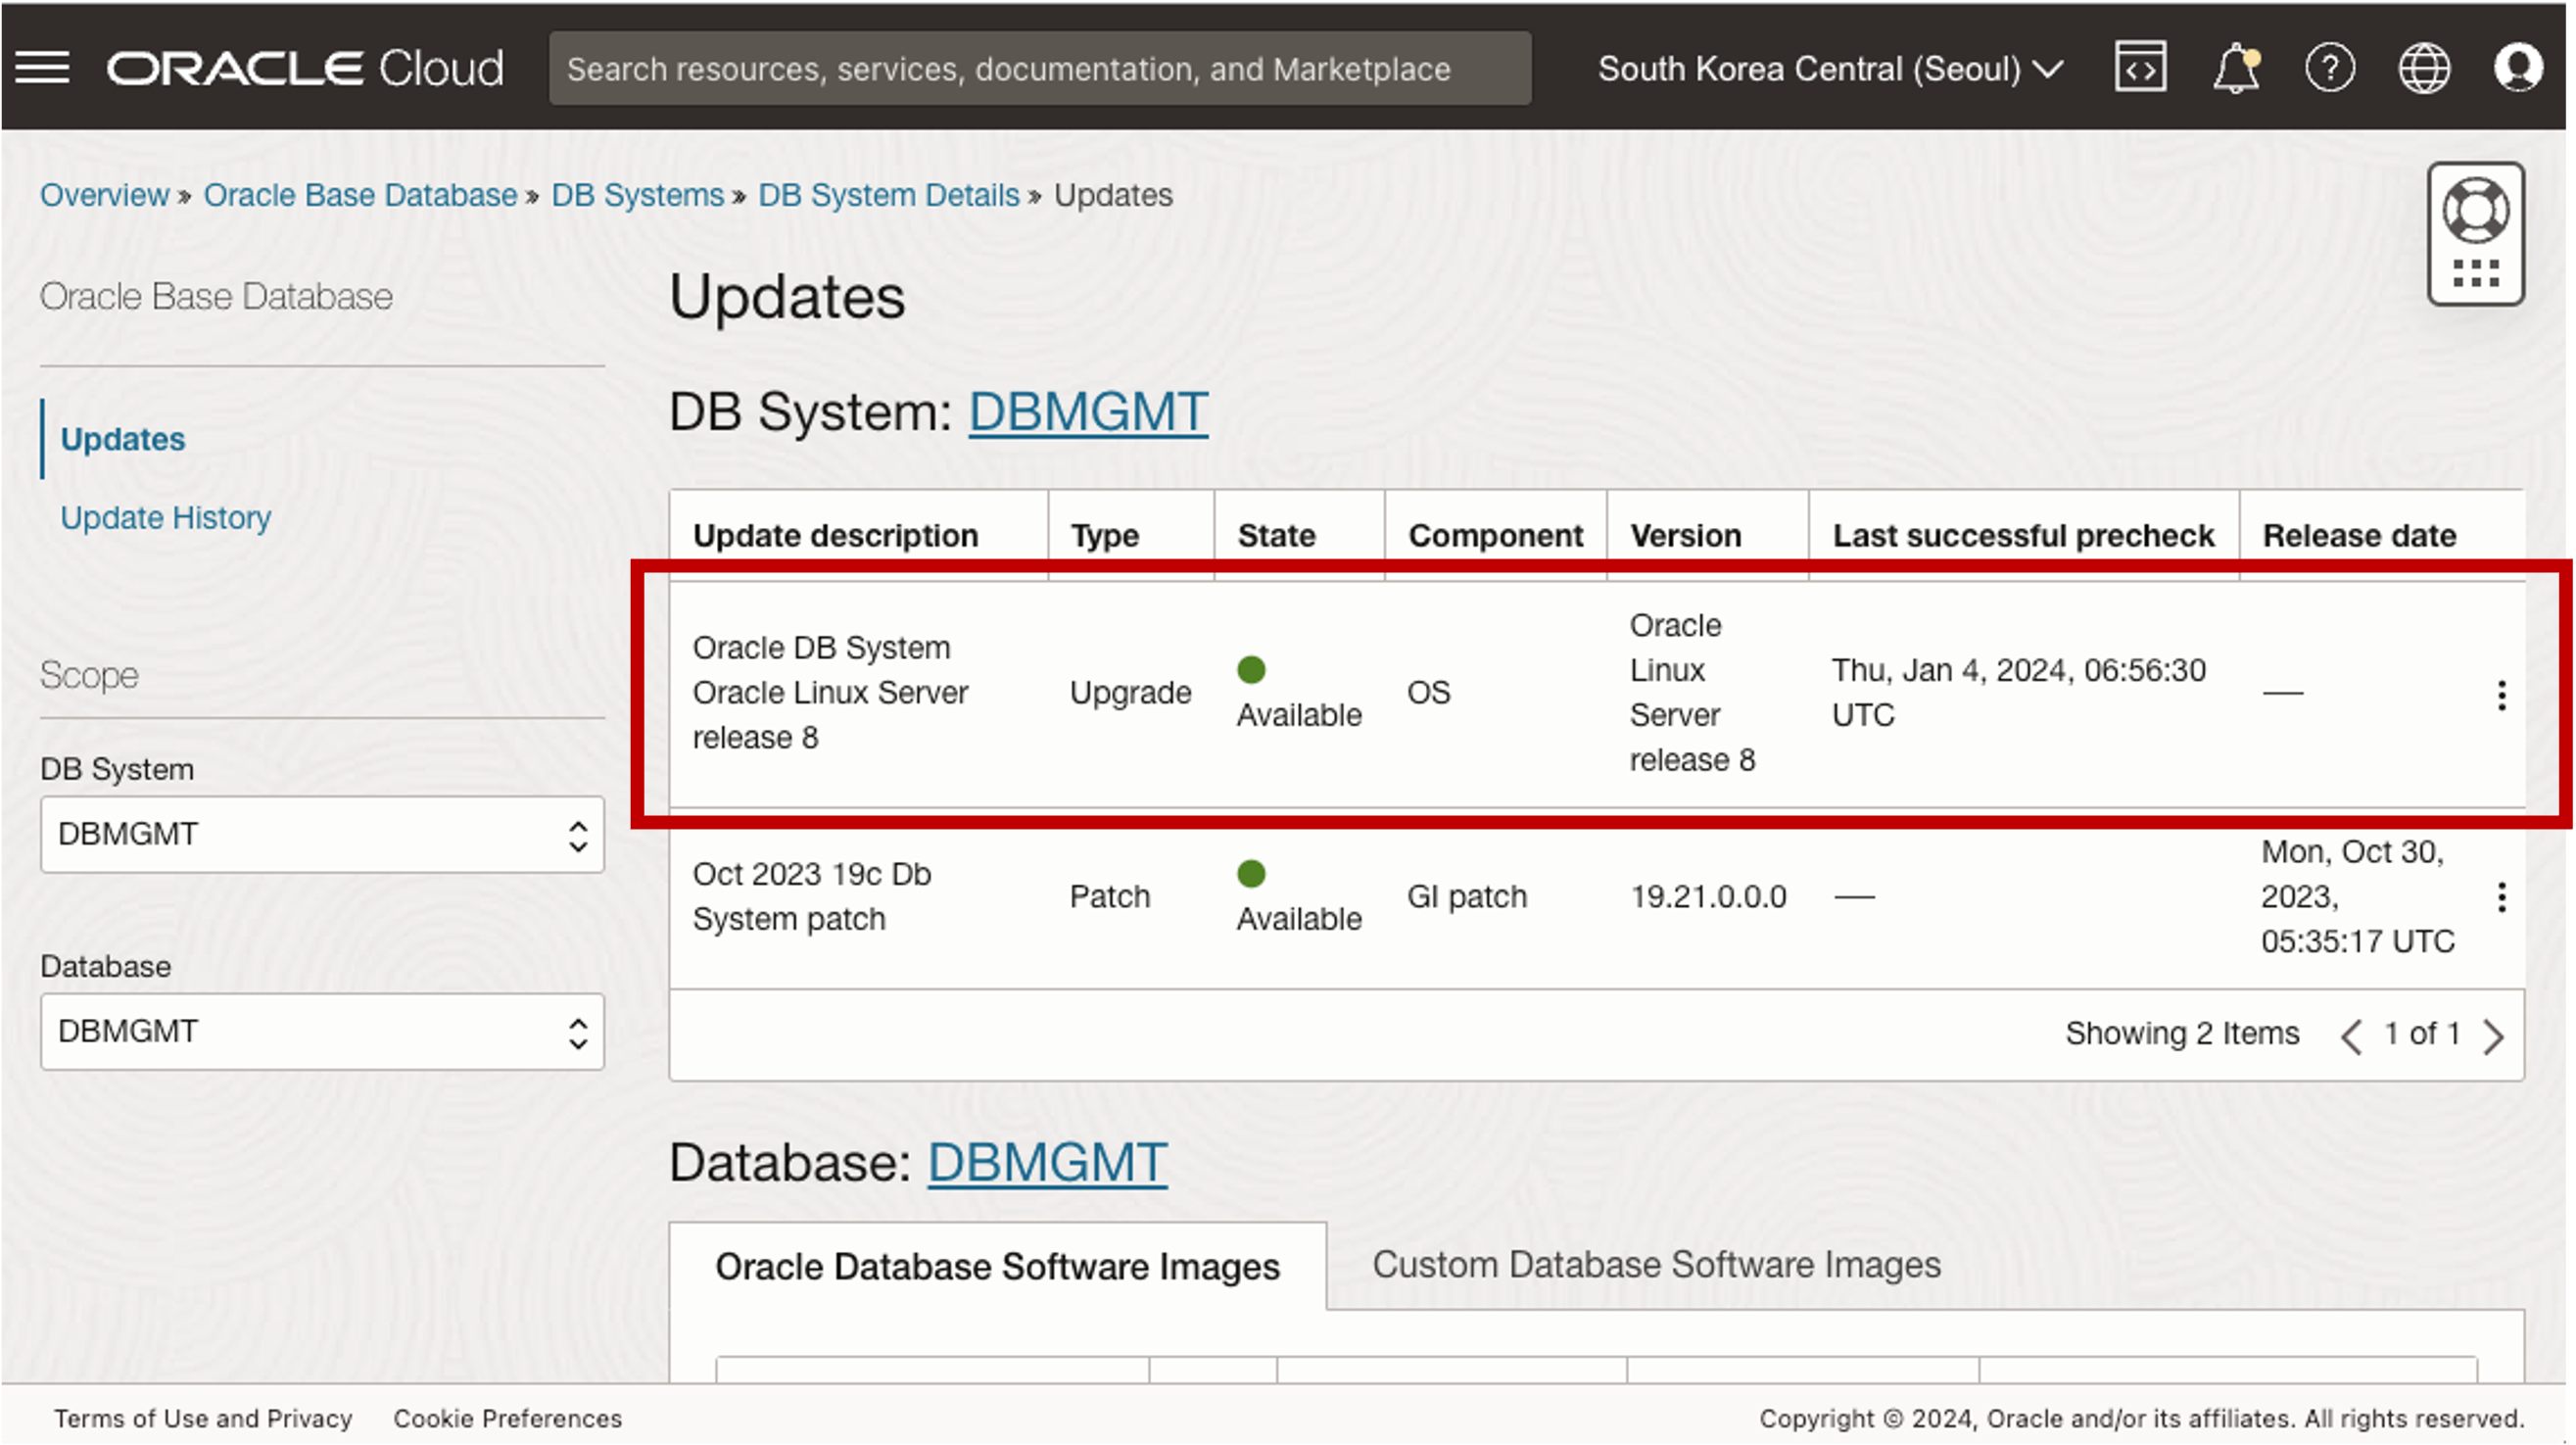
Task: Expand the DB System scope dropdown
Action: (320, 833)
